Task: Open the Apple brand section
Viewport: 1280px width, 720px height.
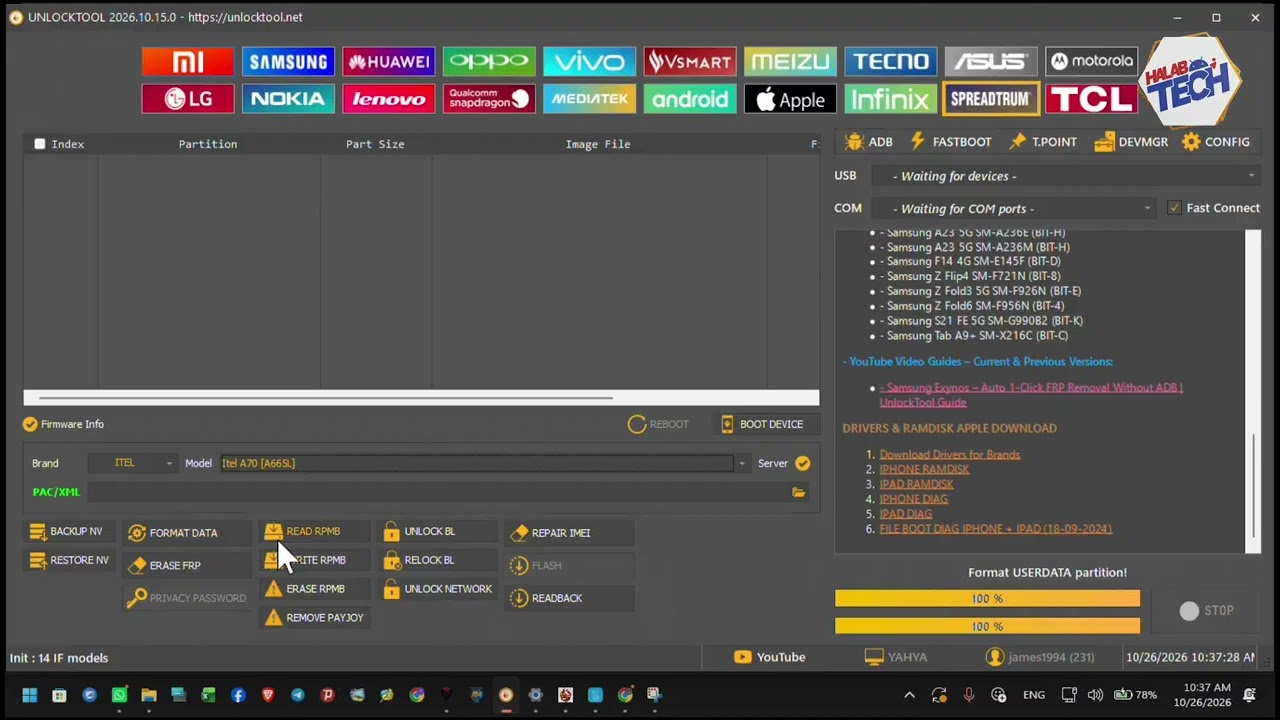Action: pyautogui.click(x=790, y=99)
